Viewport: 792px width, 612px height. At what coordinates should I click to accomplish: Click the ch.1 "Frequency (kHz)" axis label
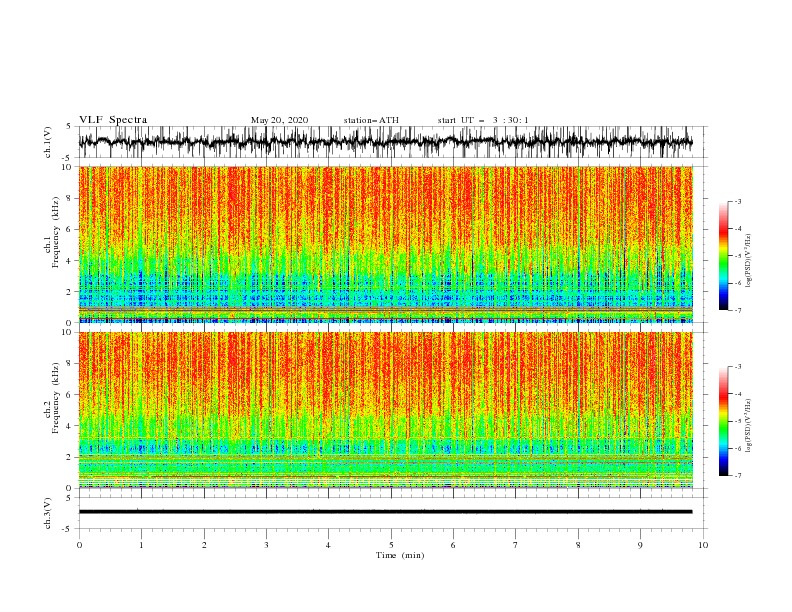[55, 232]
